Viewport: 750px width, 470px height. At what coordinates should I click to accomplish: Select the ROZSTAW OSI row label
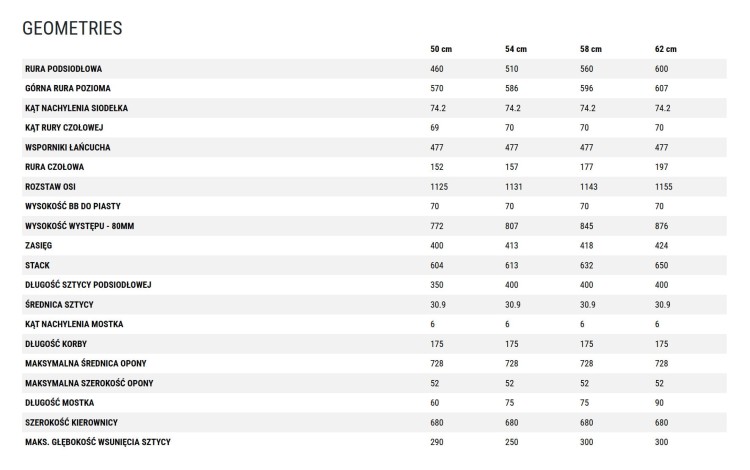pos(50,187)
